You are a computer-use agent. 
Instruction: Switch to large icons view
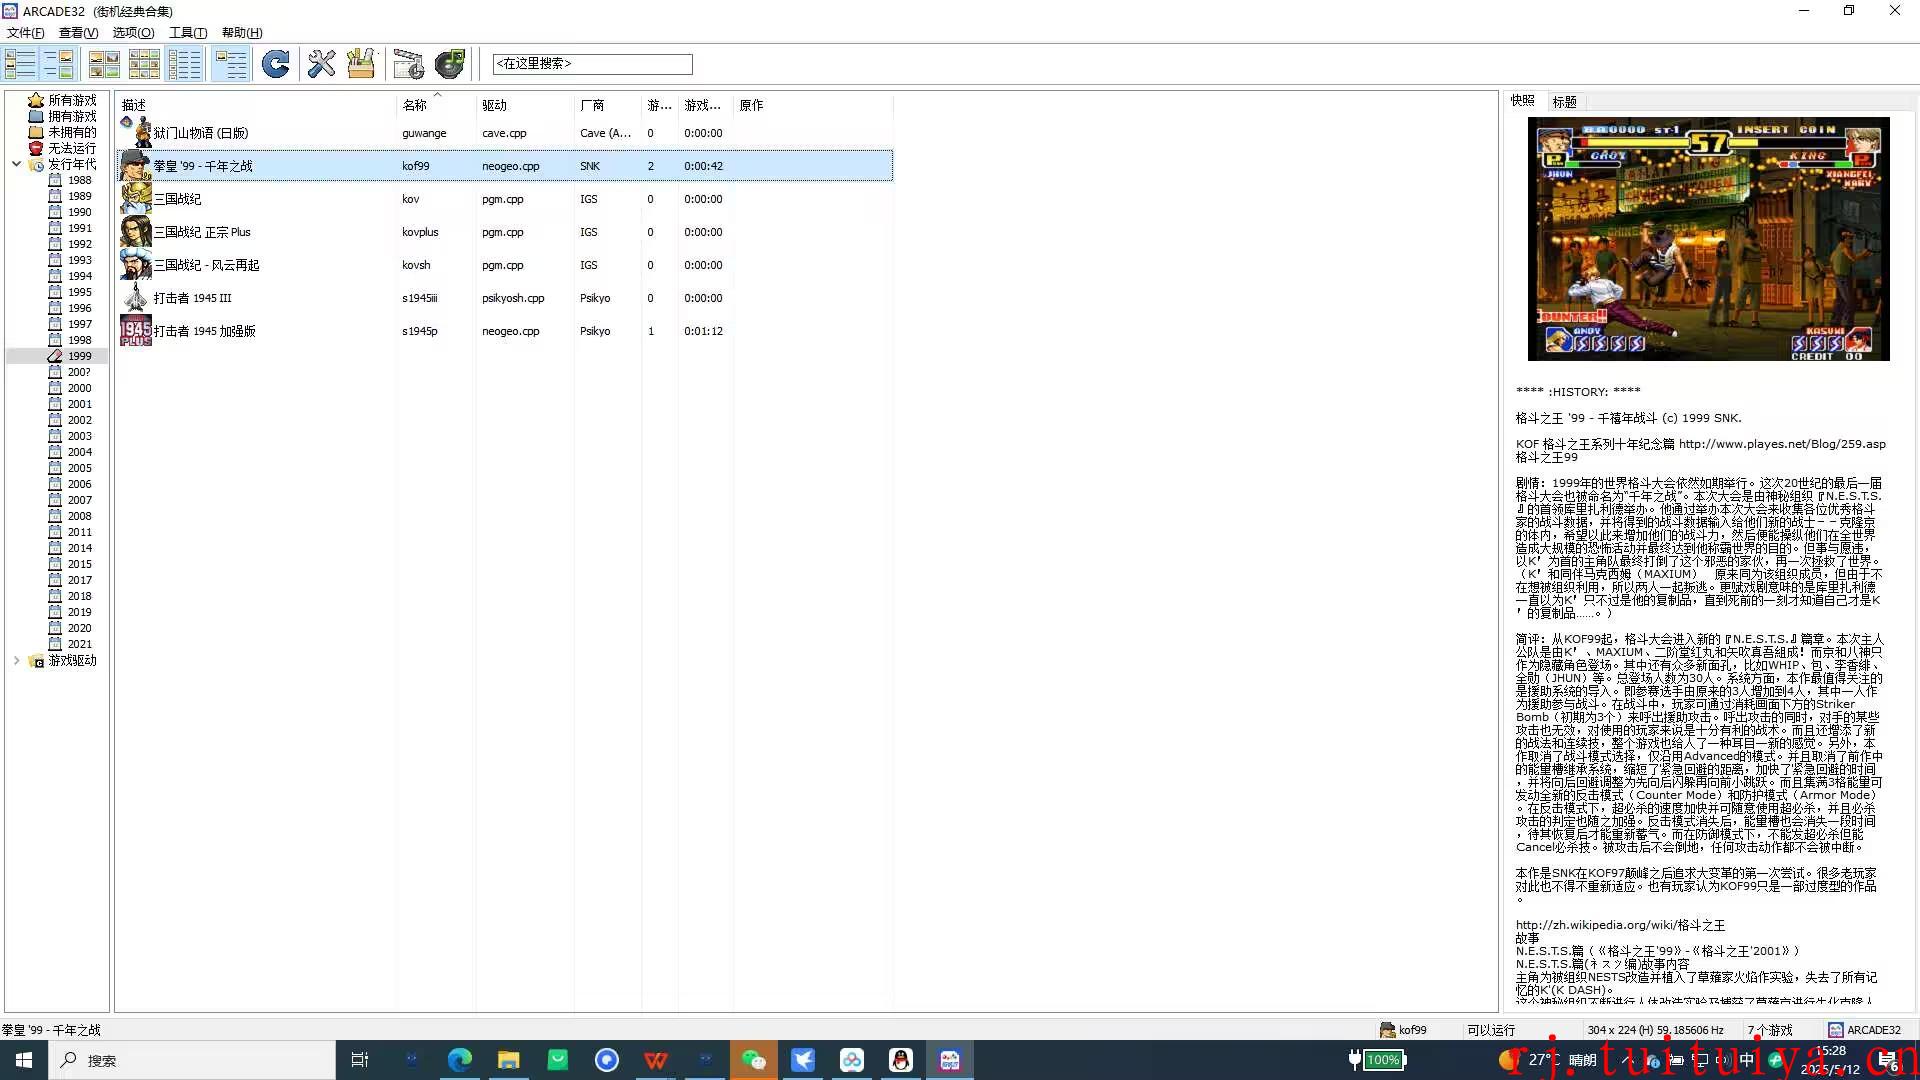click(104, 64)
